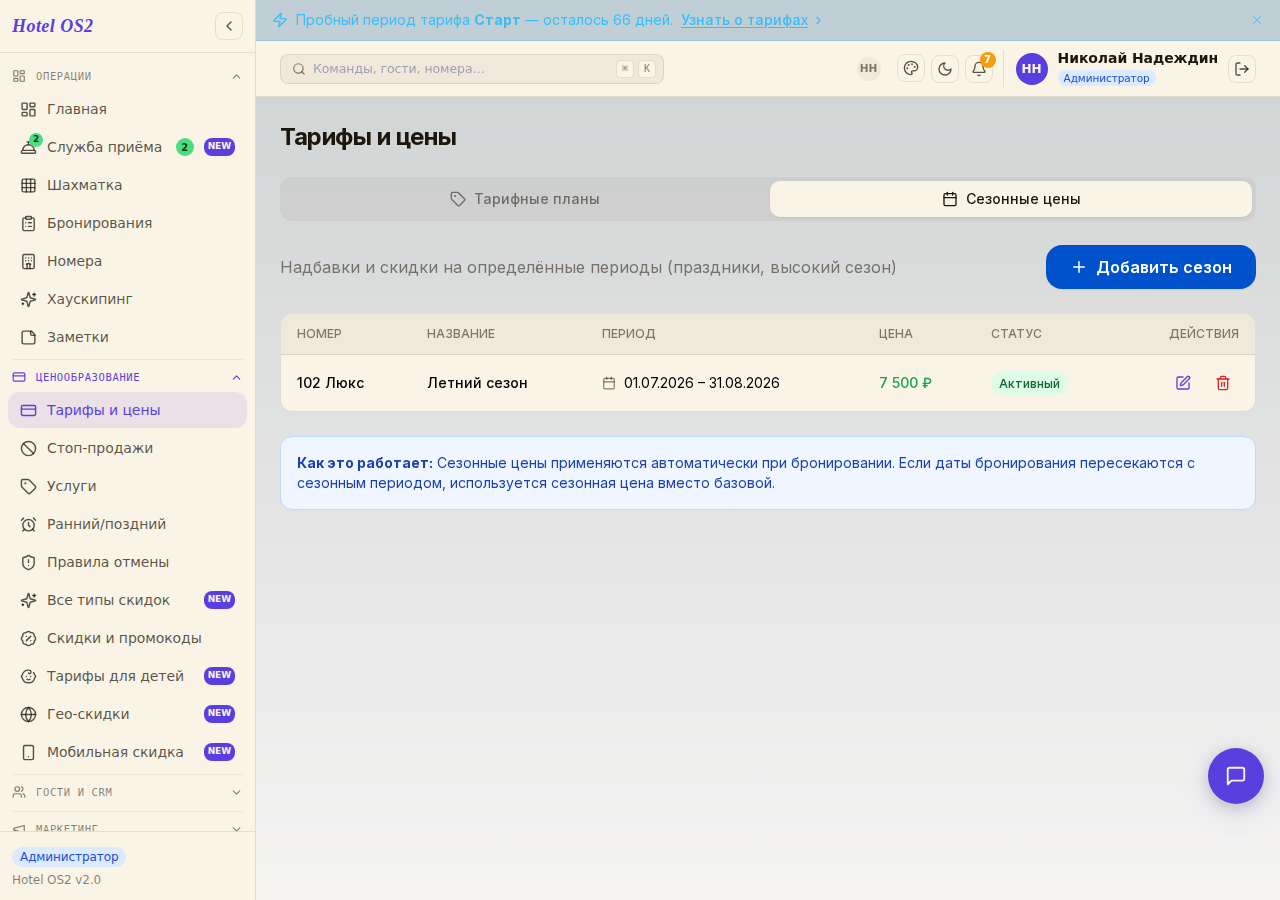
Task: Switch to the Тарифные планы tab
Action: (526, 199)
